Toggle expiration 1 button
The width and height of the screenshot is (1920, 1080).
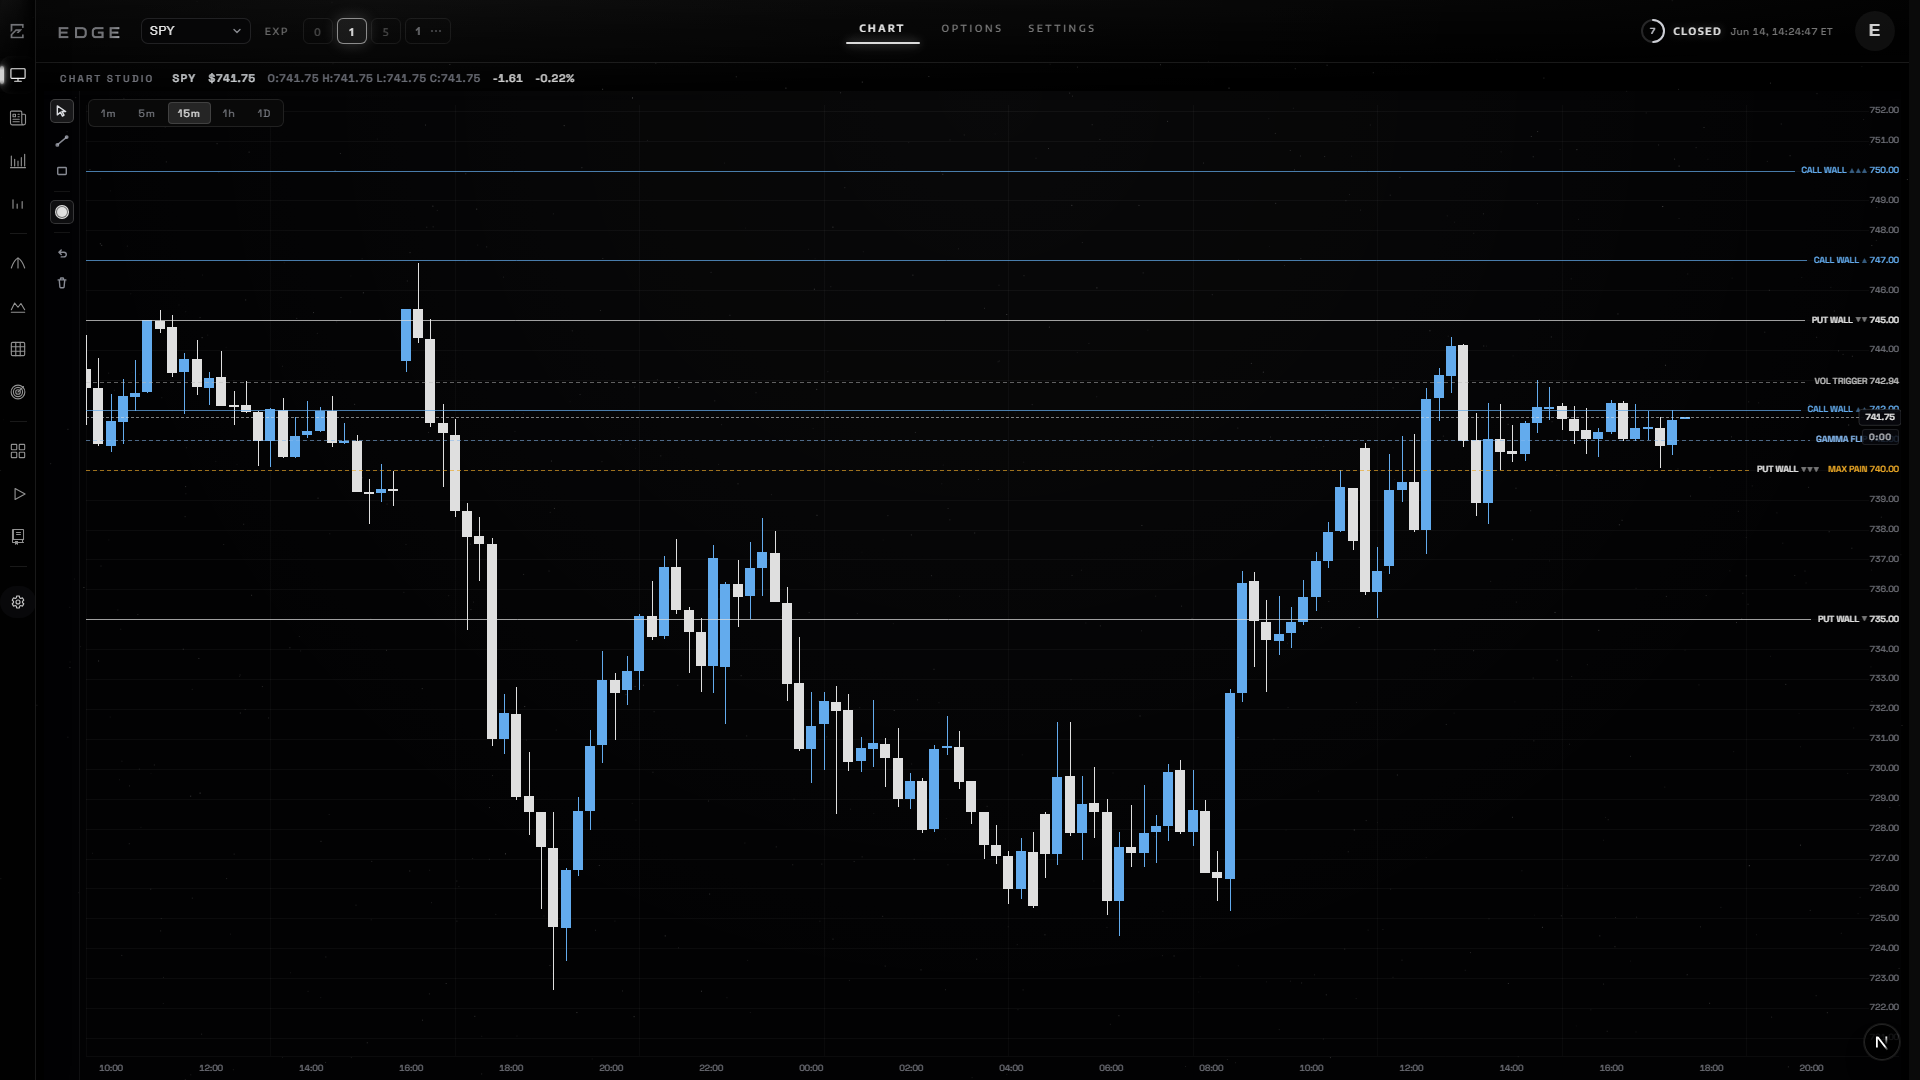click(x=351, y=31)
